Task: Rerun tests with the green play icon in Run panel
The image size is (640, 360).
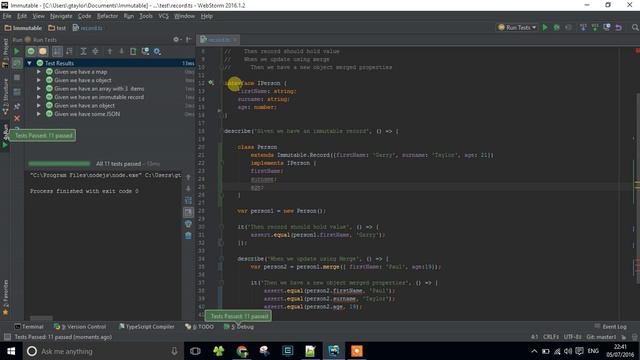Action: click(x=17, y=51)
